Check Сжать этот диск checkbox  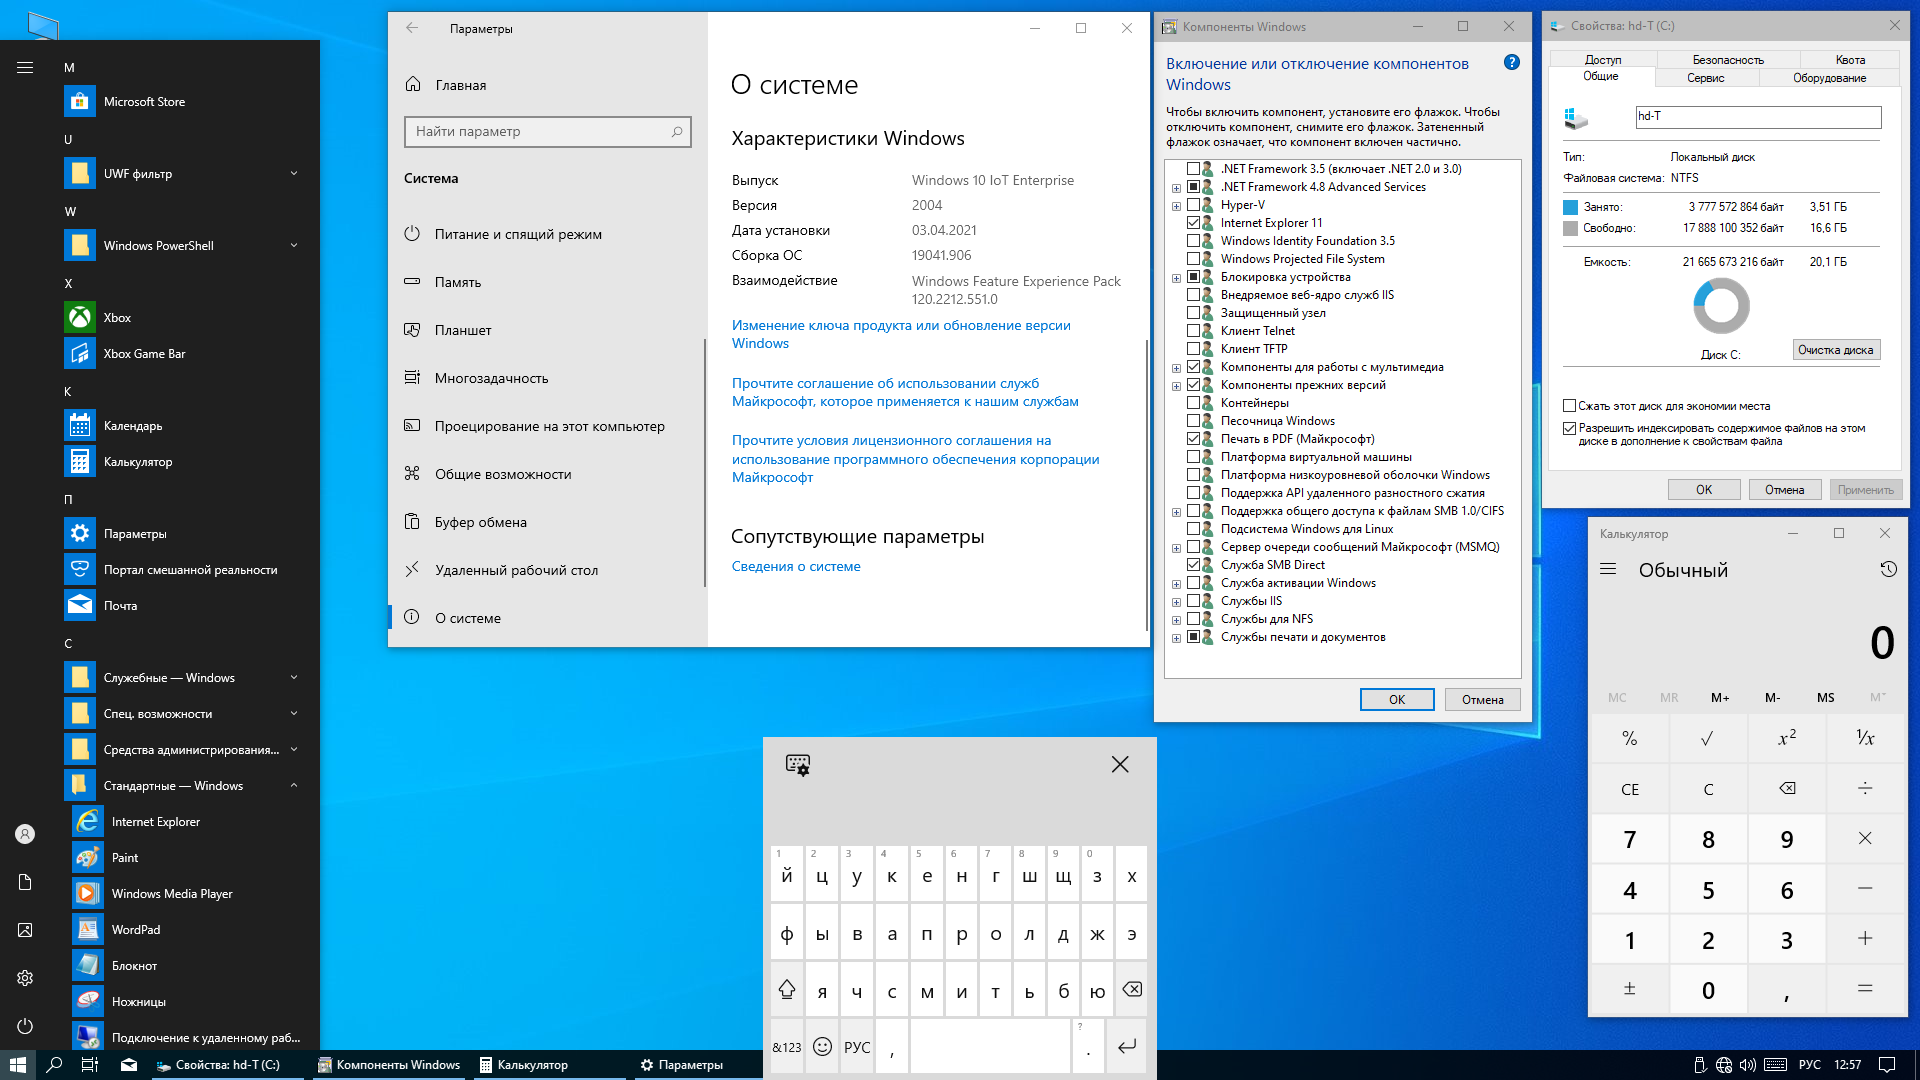(1570, 406)
